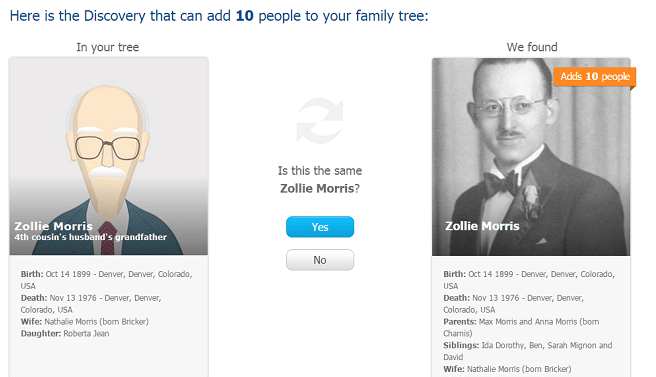The width and height of the screenshot is (656, 377).
Task: Click the bold Zollie Morris question text
Action: click(x=317, y=189)
